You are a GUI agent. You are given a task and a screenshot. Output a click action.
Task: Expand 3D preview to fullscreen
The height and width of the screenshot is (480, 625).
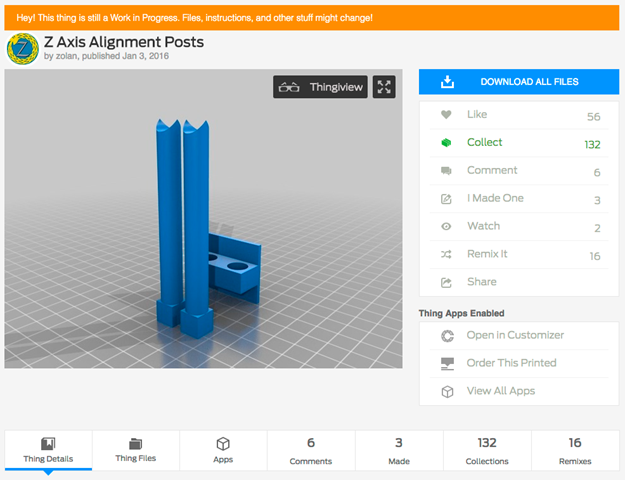(384, 87)
